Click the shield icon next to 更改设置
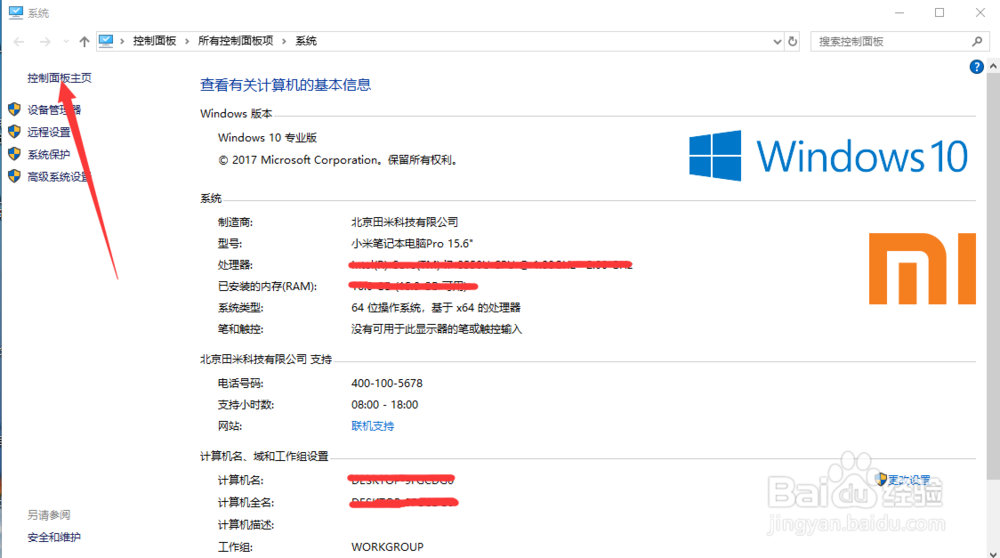Image resolution: width=1000 pixels, height=558 pixels. (881, 479)
